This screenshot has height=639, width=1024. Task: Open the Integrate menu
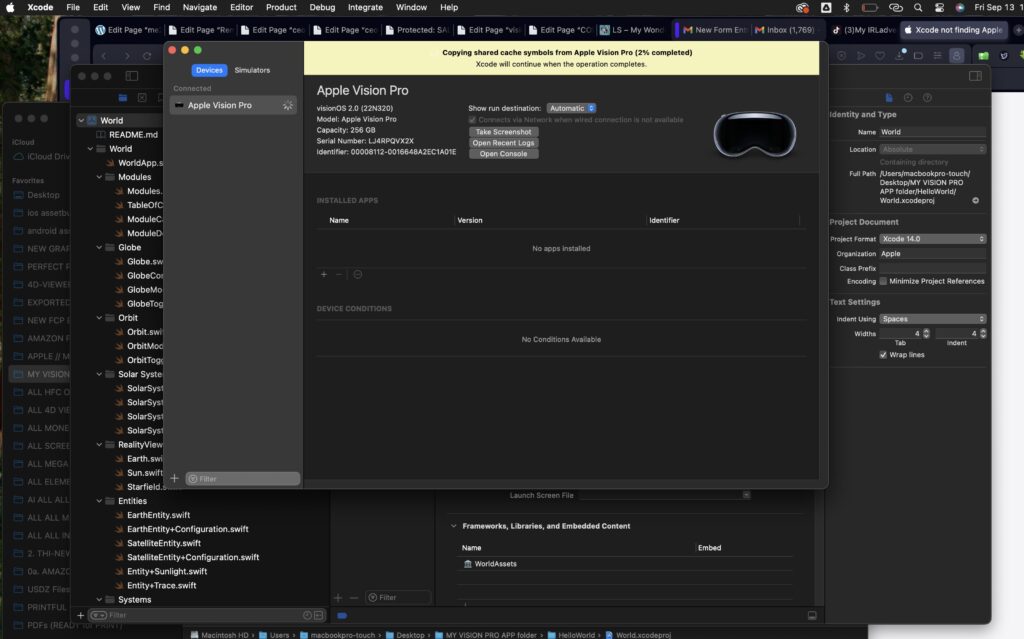[365, 7]
